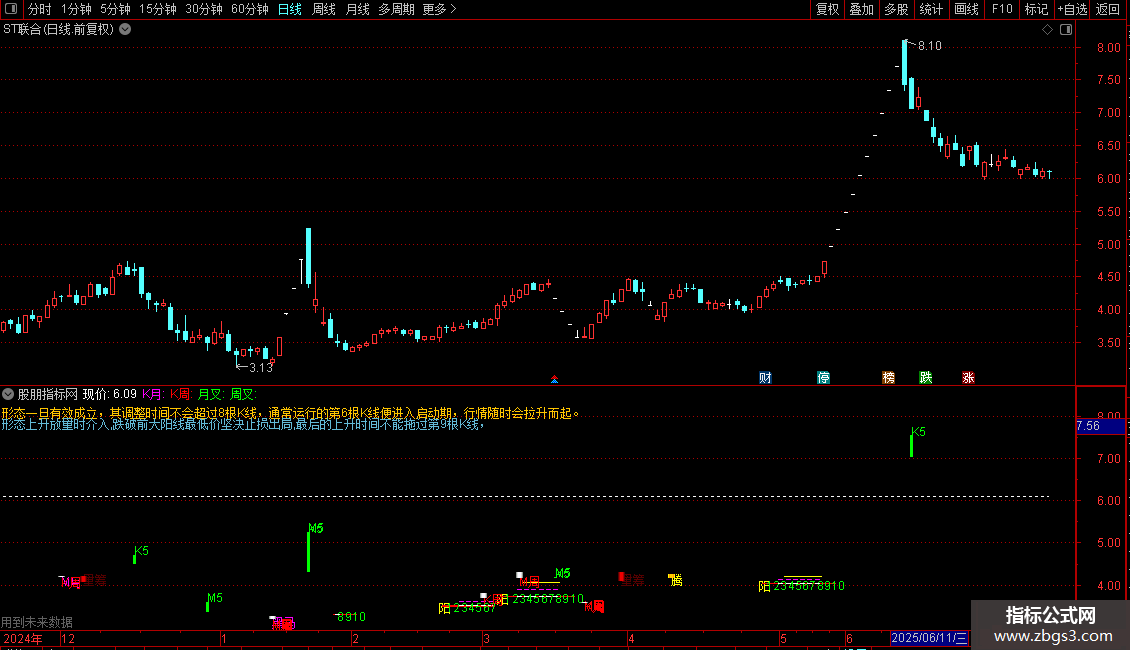The image size is (1130, 650).
Task: Click the 跌 event marker icon
Action: coord(926,378)
